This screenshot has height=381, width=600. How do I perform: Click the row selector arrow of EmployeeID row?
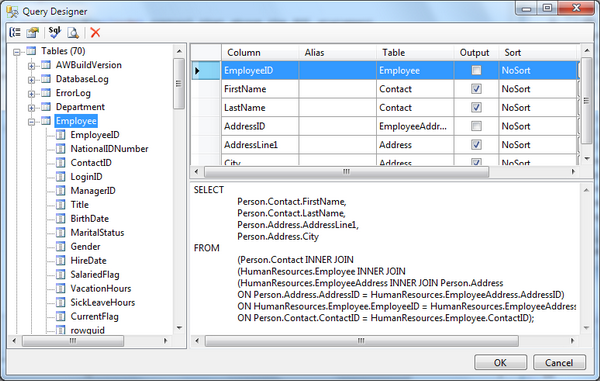click(x=206, y=70)
